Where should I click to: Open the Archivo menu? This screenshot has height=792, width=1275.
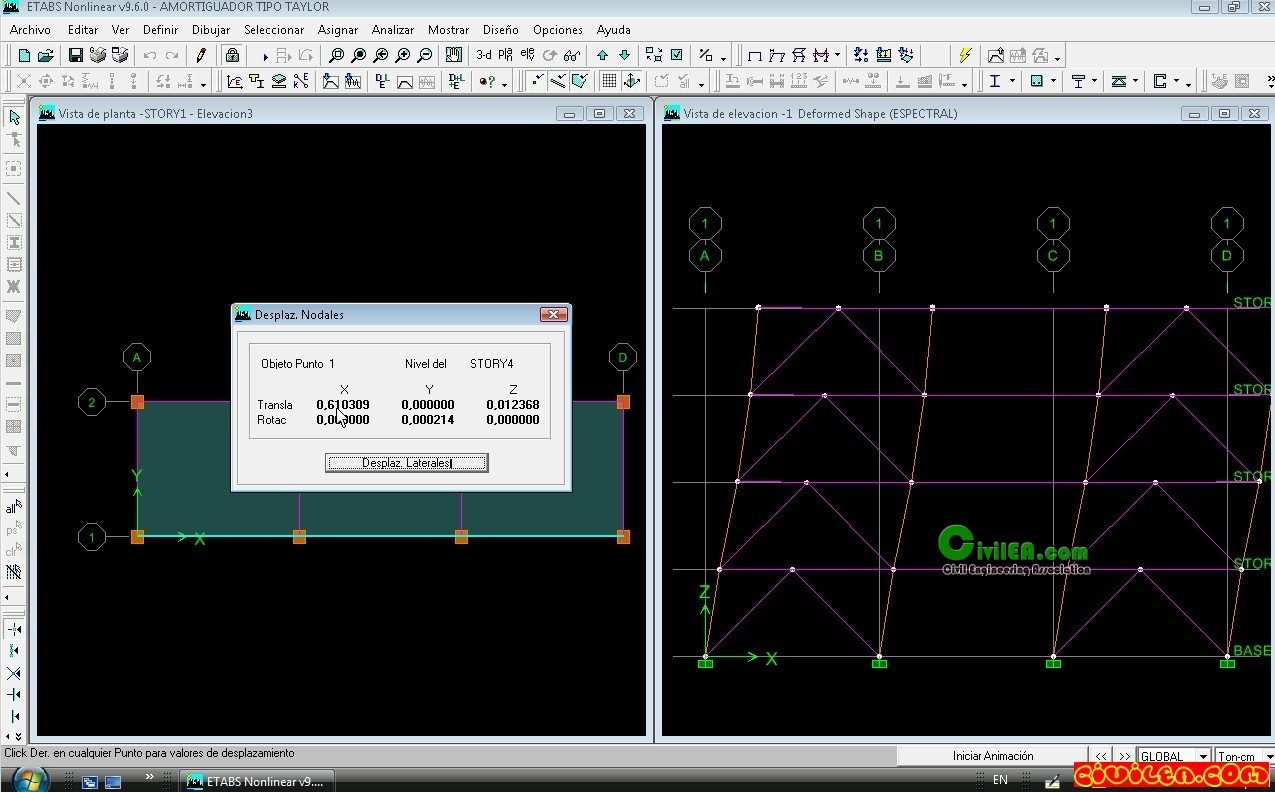point(30,30)
